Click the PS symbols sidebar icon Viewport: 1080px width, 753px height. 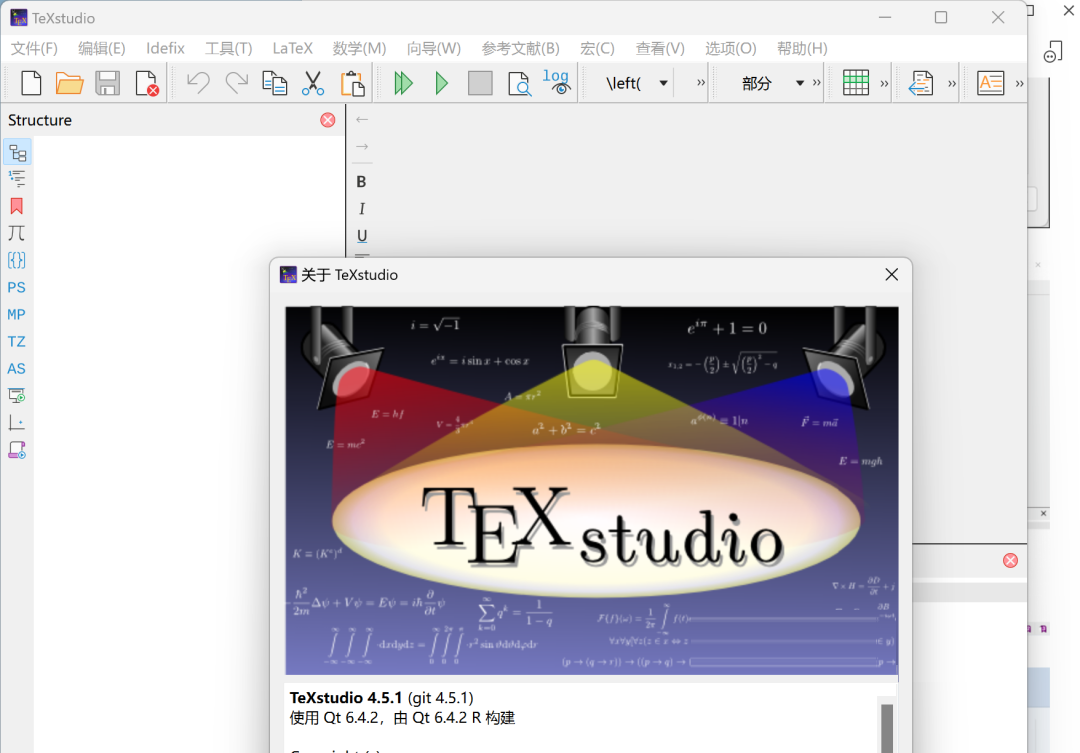(x=17, y=287)
